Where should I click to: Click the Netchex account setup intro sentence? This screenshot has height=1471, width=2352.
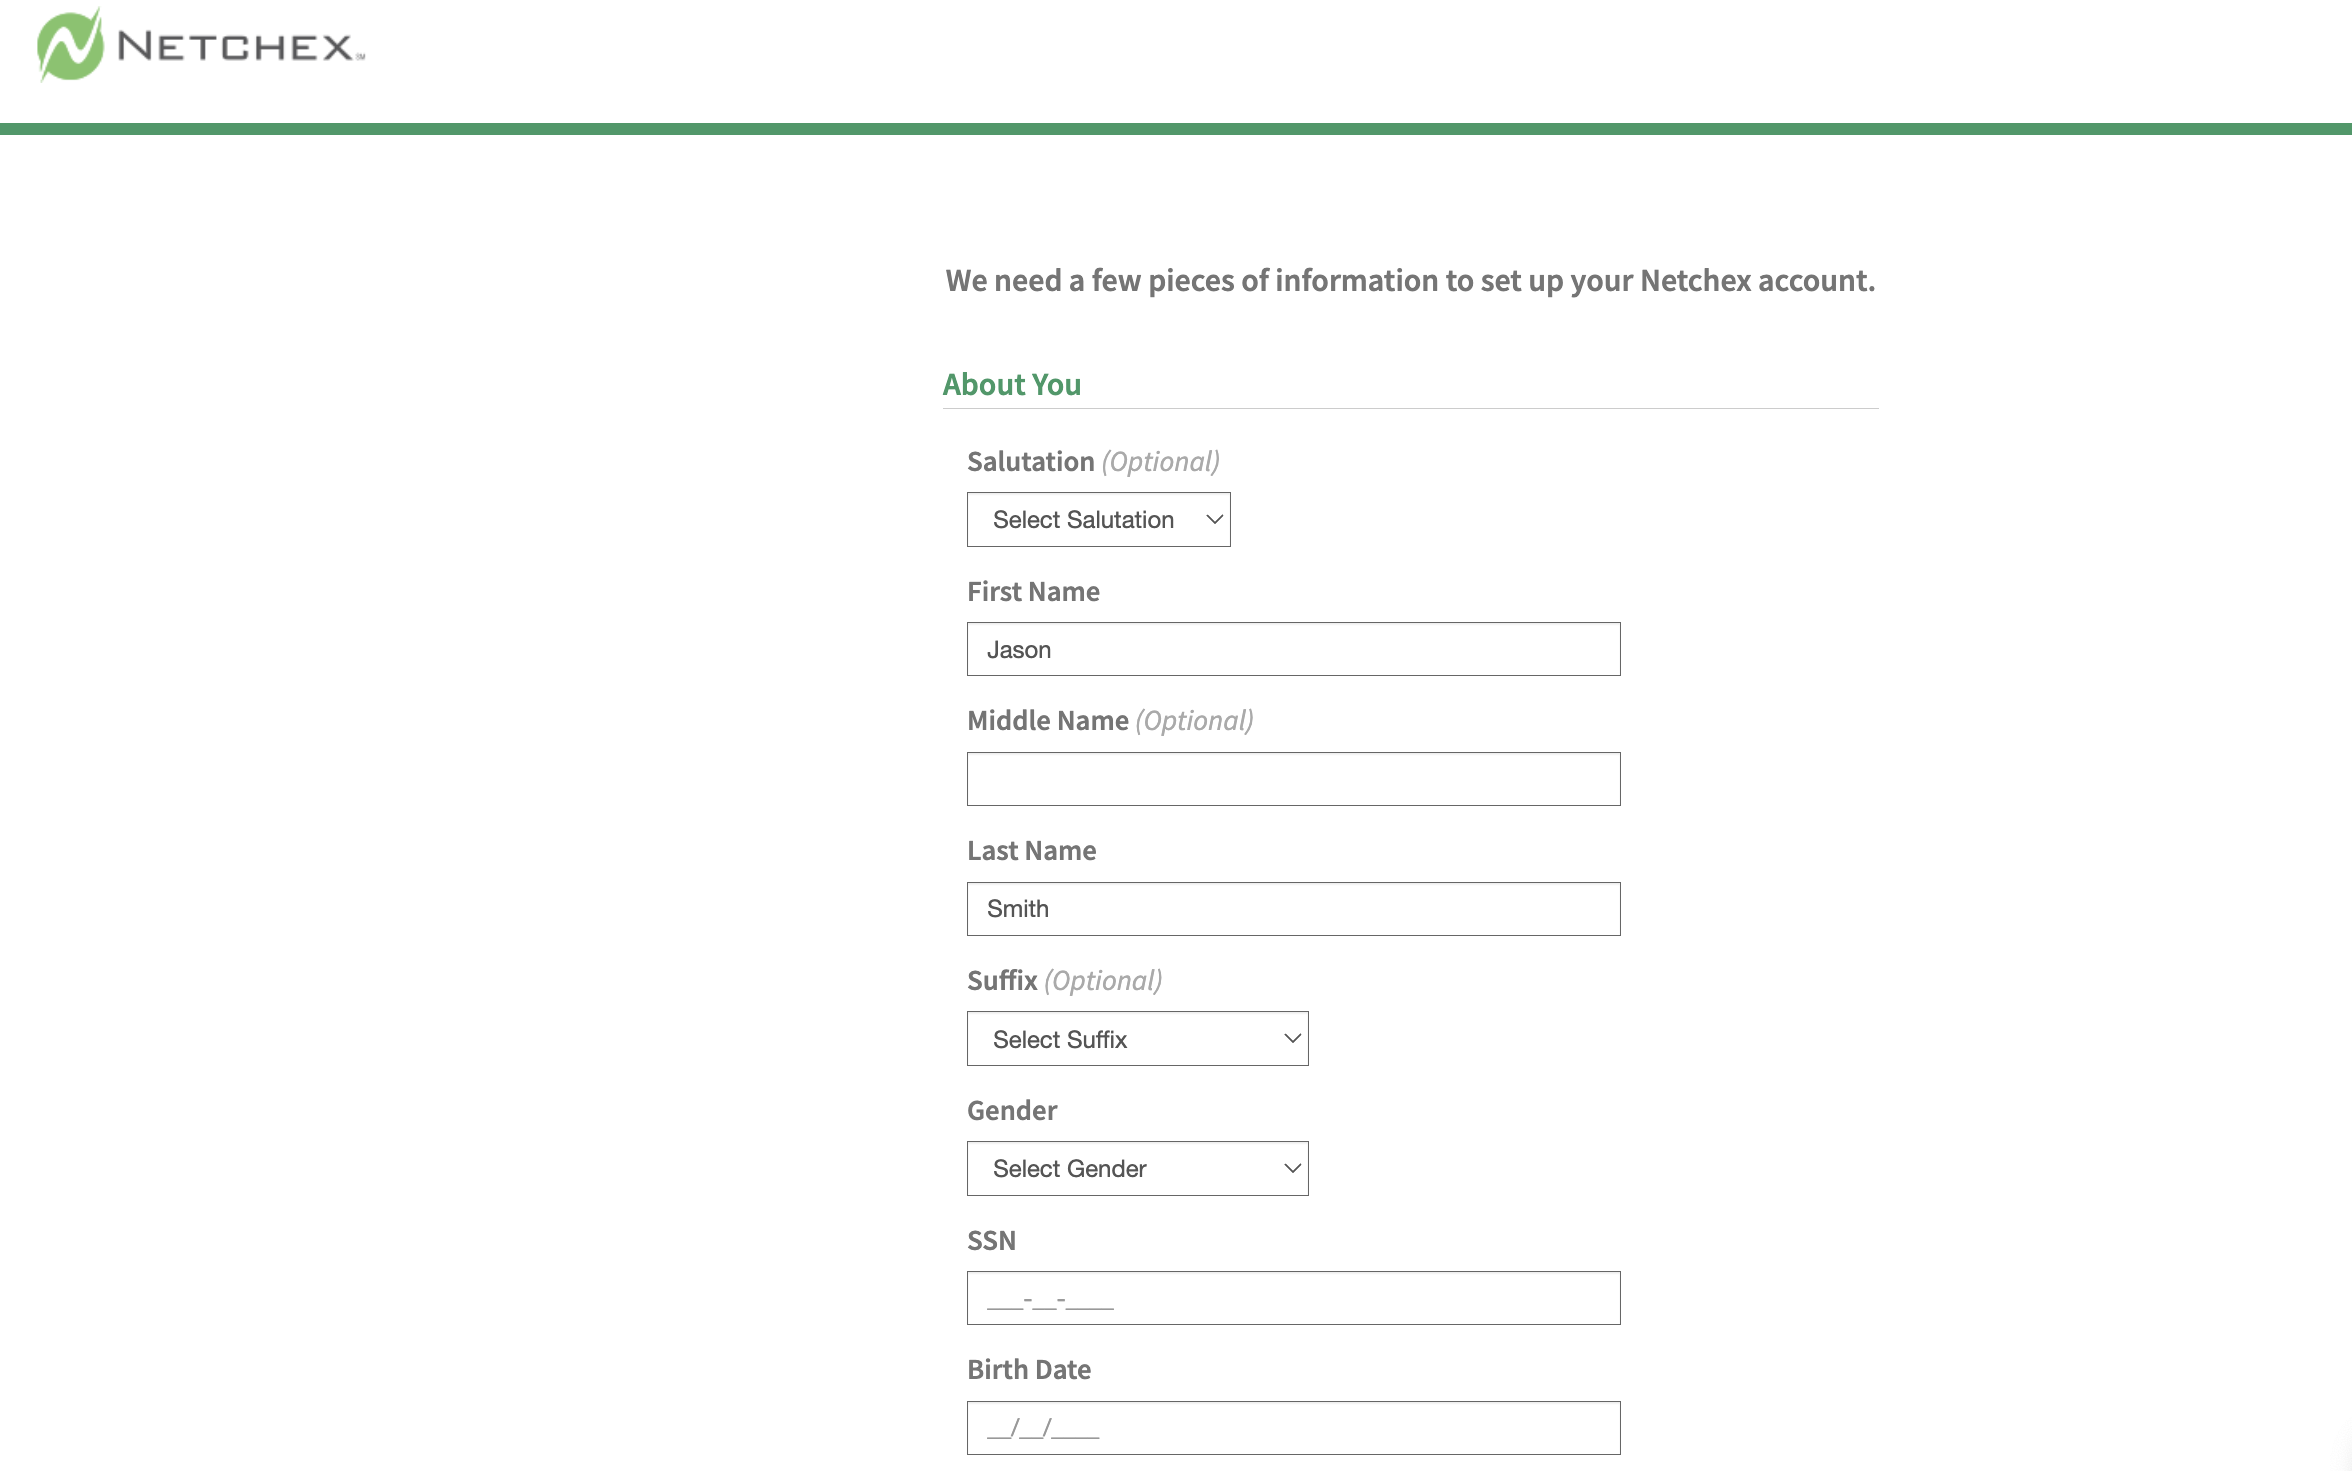tap(1410, 281)
